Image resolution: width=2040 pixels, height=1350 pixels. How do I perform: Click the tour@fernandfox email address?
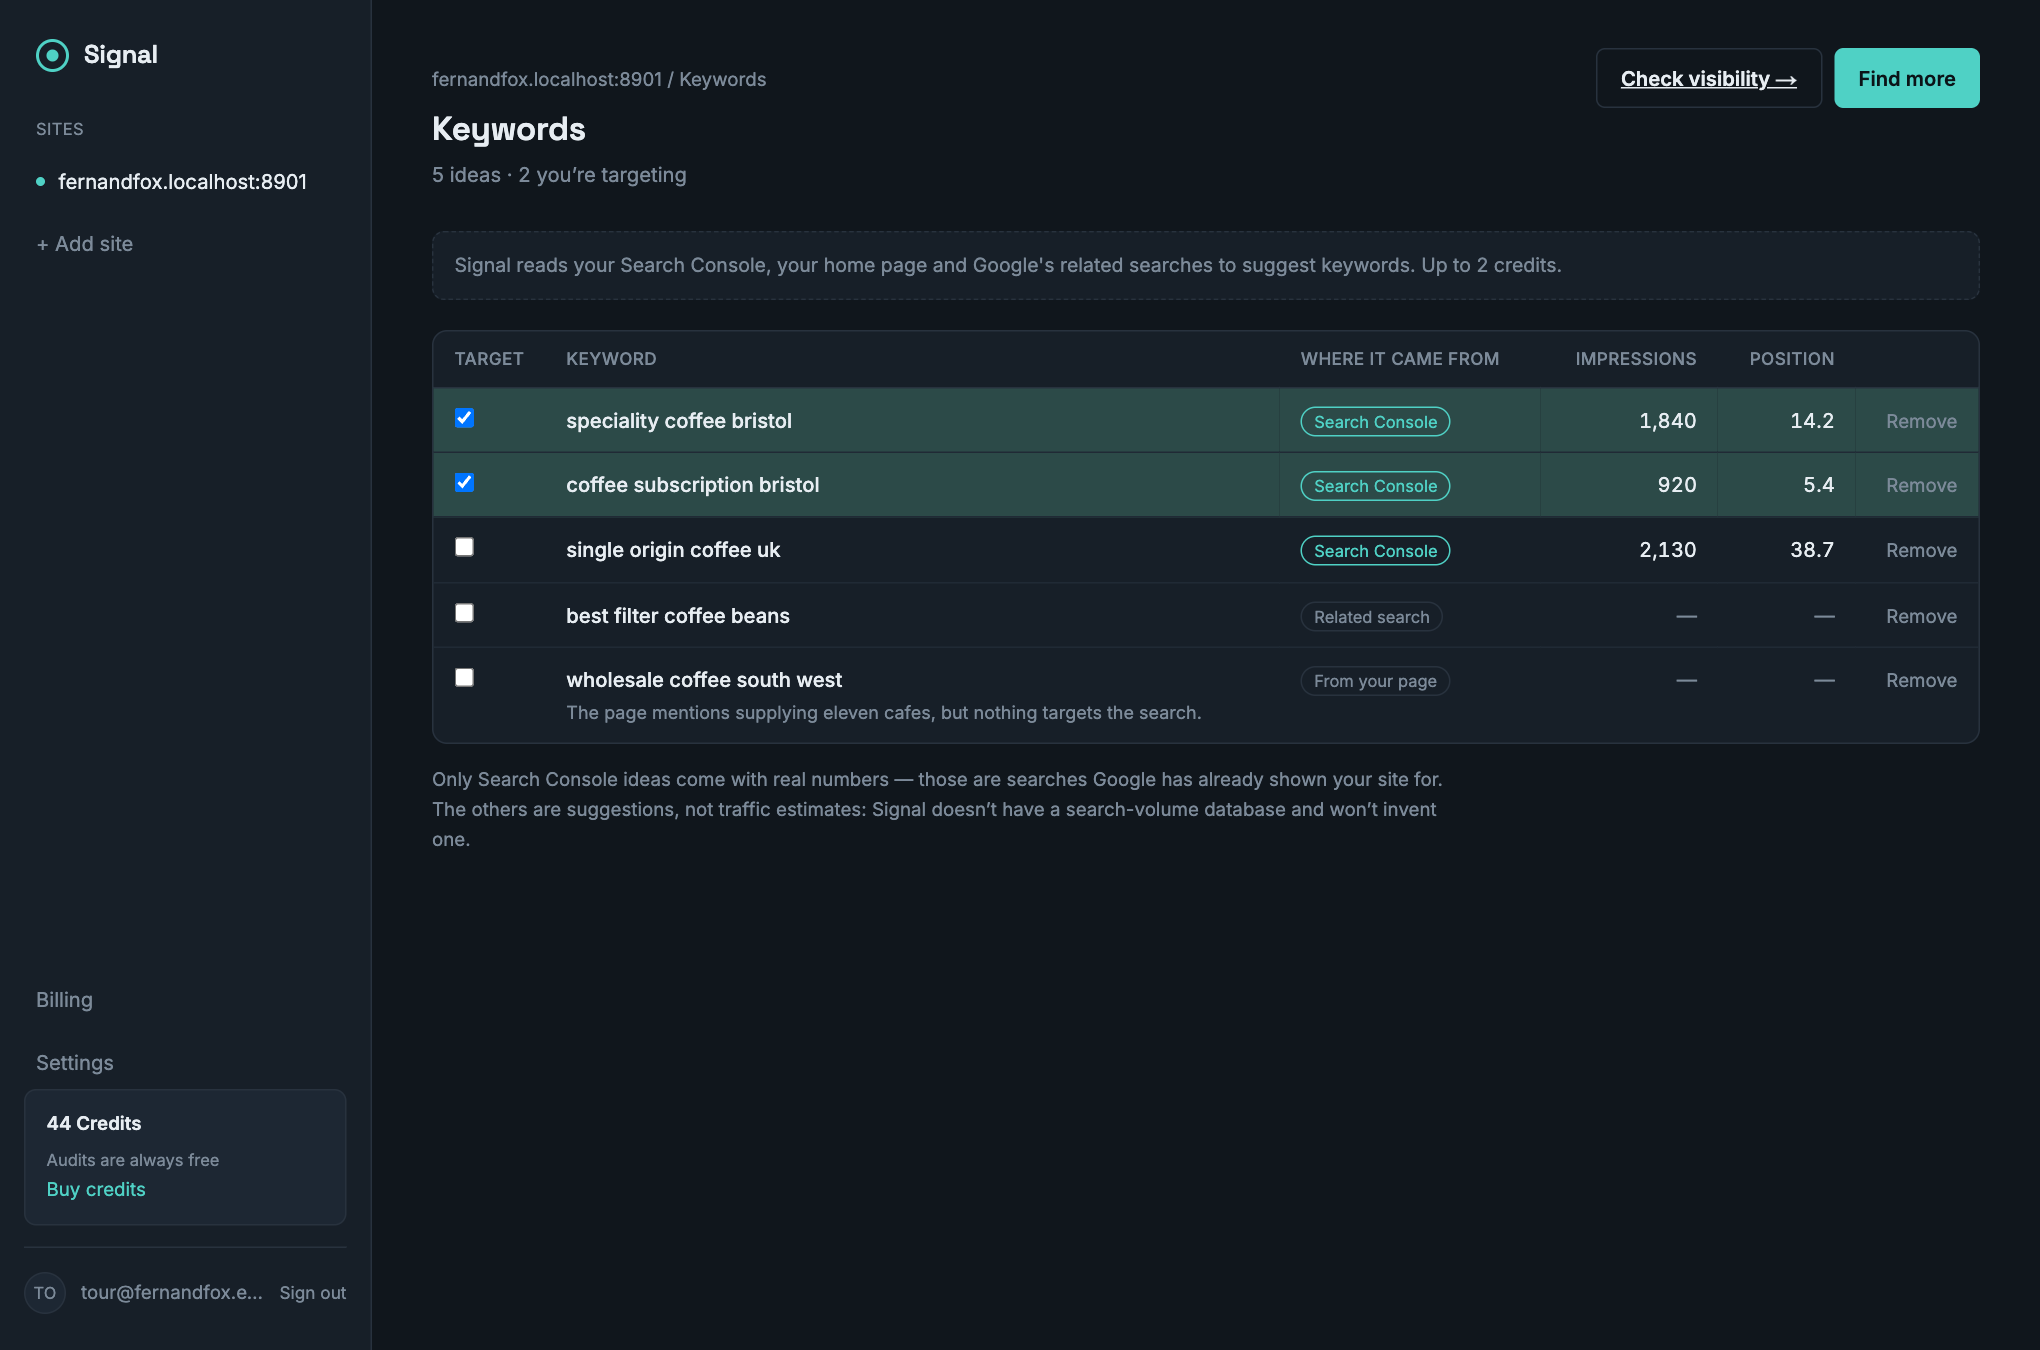pos(172,1292)
